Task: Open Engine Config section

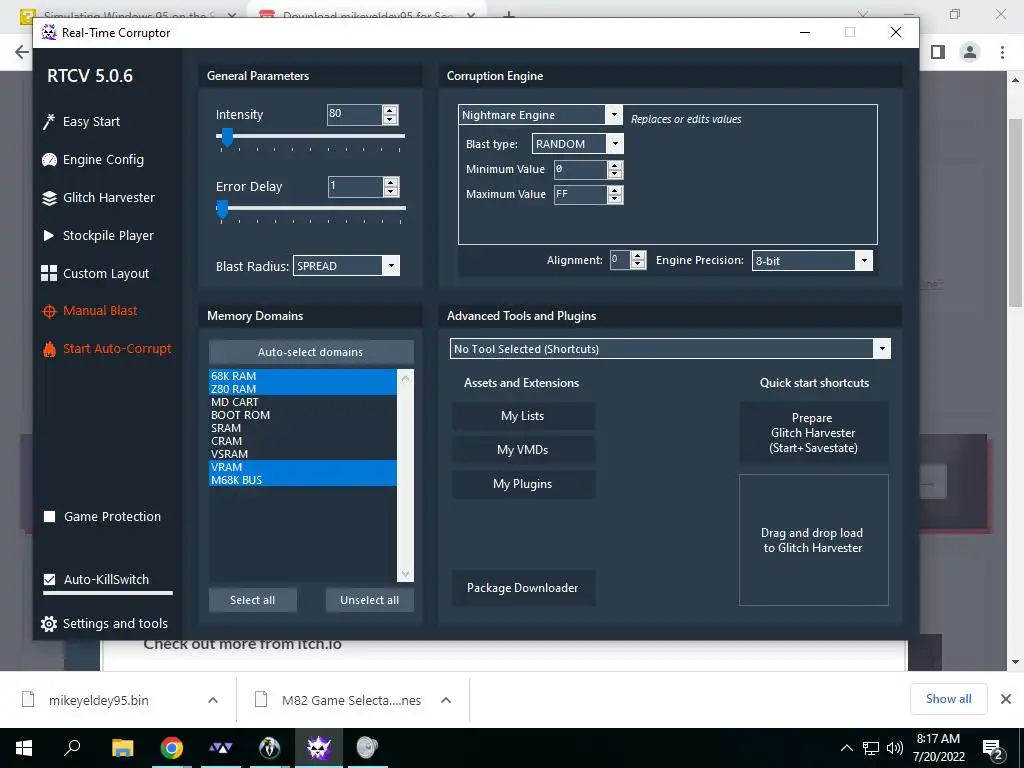Action: [103, 160]
